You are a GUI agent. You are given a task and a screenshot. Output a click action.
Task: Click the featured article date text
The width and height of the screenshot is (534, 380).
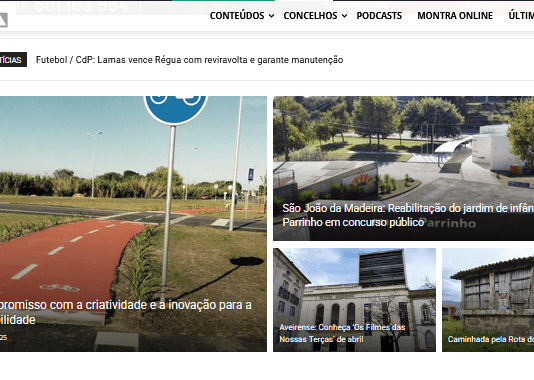pos(3,338)
